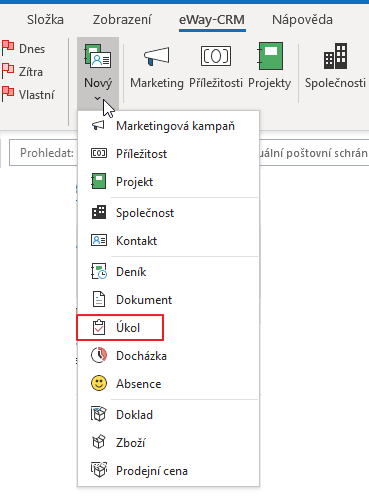This screenshot has height=499, width=369.
Task: Pick Společnost from the dropdown list
Action: (168, 213)
